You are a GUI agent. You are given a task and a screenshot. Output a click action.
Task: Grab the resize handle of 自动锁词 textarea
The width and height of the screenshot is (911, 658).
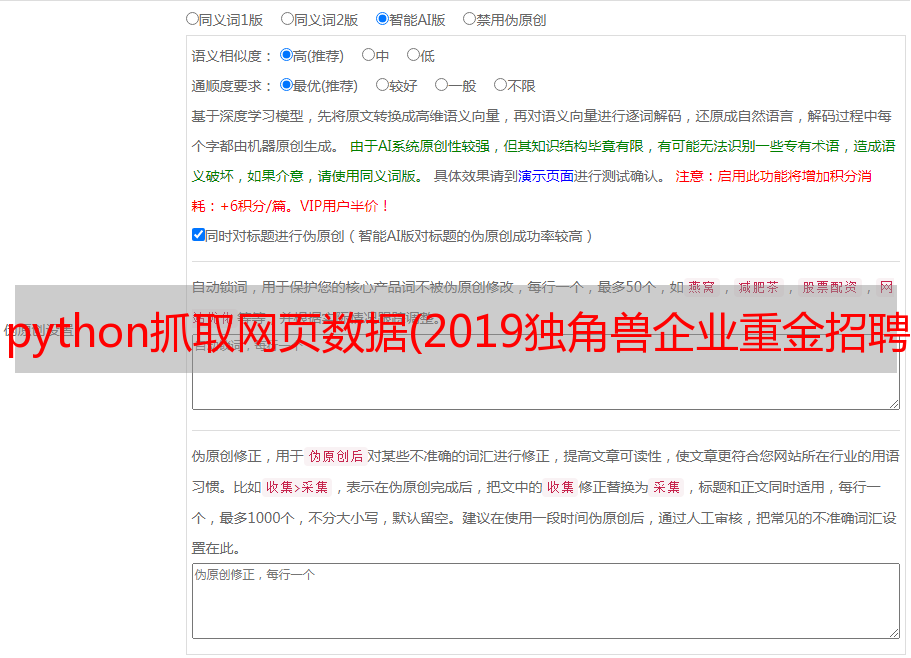point(894,404)
